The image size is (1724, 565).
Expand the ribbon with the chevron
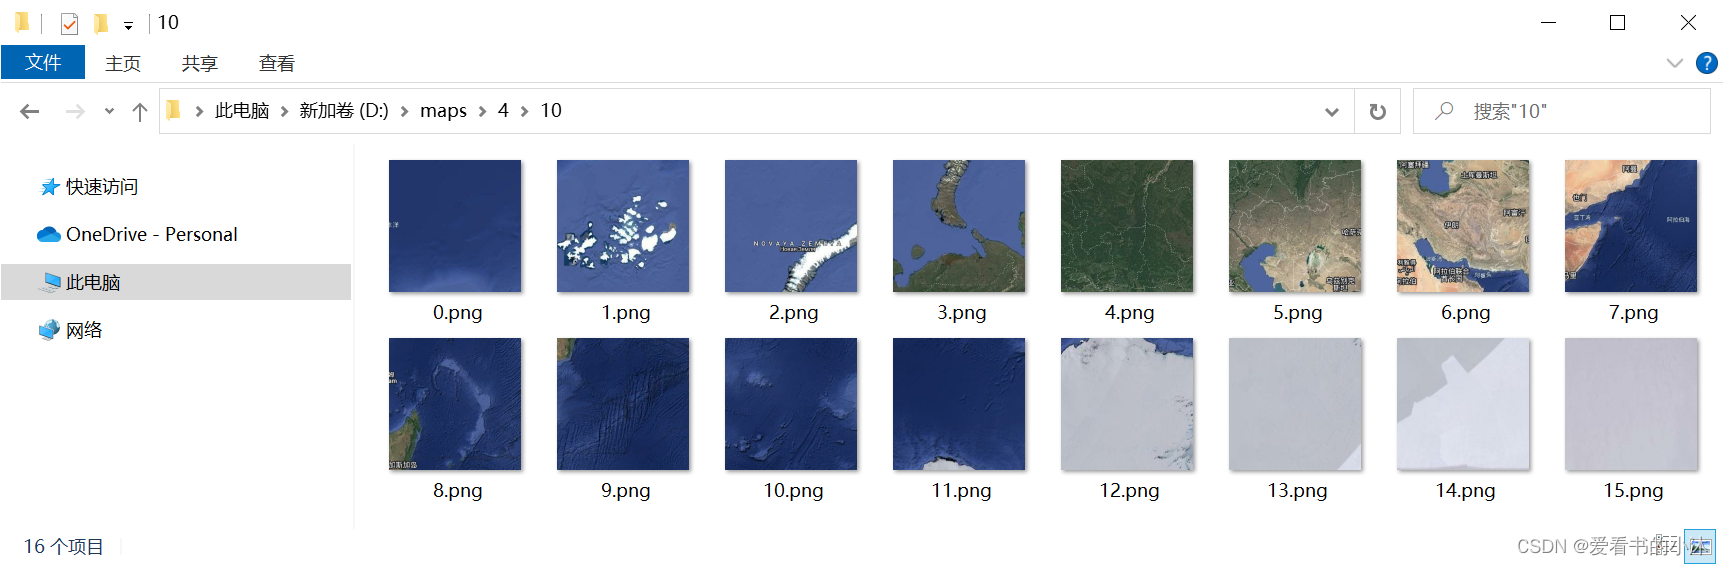click(x=1675, y=63)
